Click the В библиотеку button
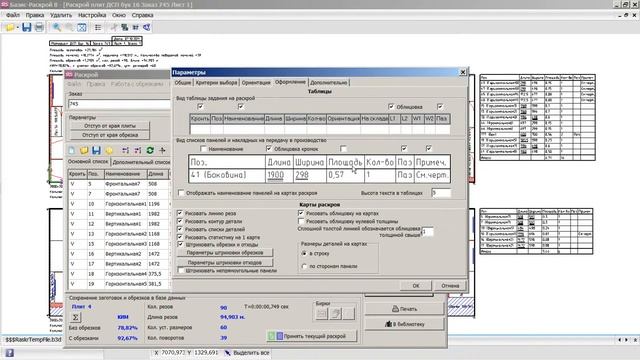This screenshot has width=640, height=360. coord(404,324)
